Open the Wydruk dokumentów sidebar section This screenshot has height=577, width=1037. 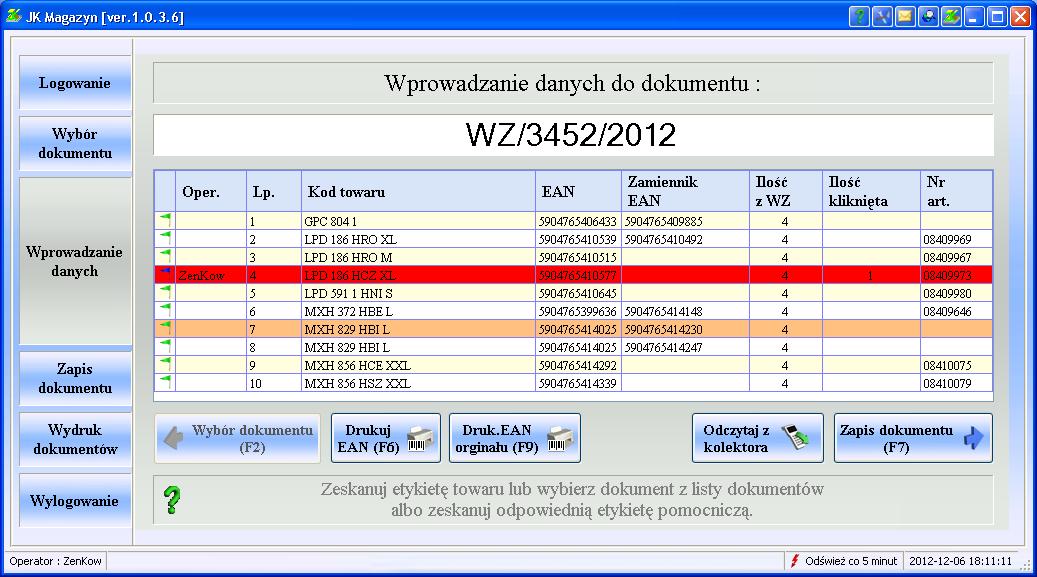coord(75,440)
